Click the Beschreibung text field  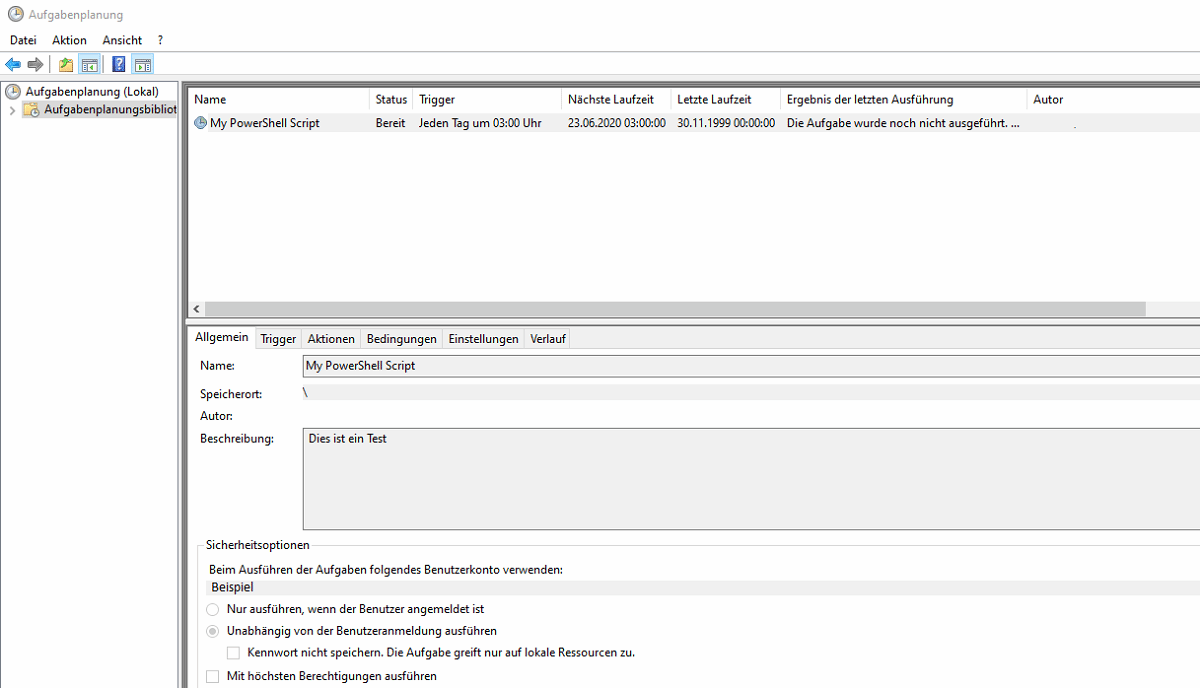[x=750, y=479]
